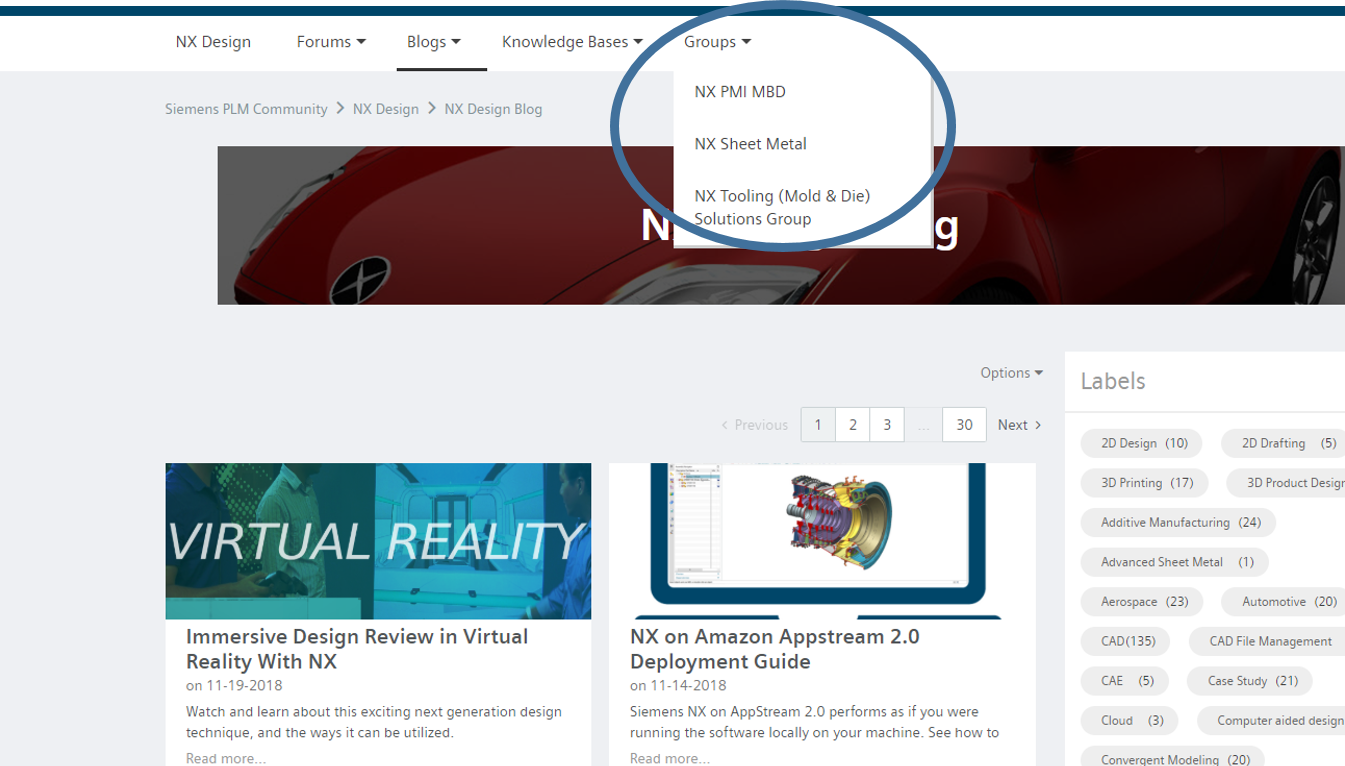Select NX PMI MBD group
This screenshot has width=1345, height=766.
tap(740, 92)
